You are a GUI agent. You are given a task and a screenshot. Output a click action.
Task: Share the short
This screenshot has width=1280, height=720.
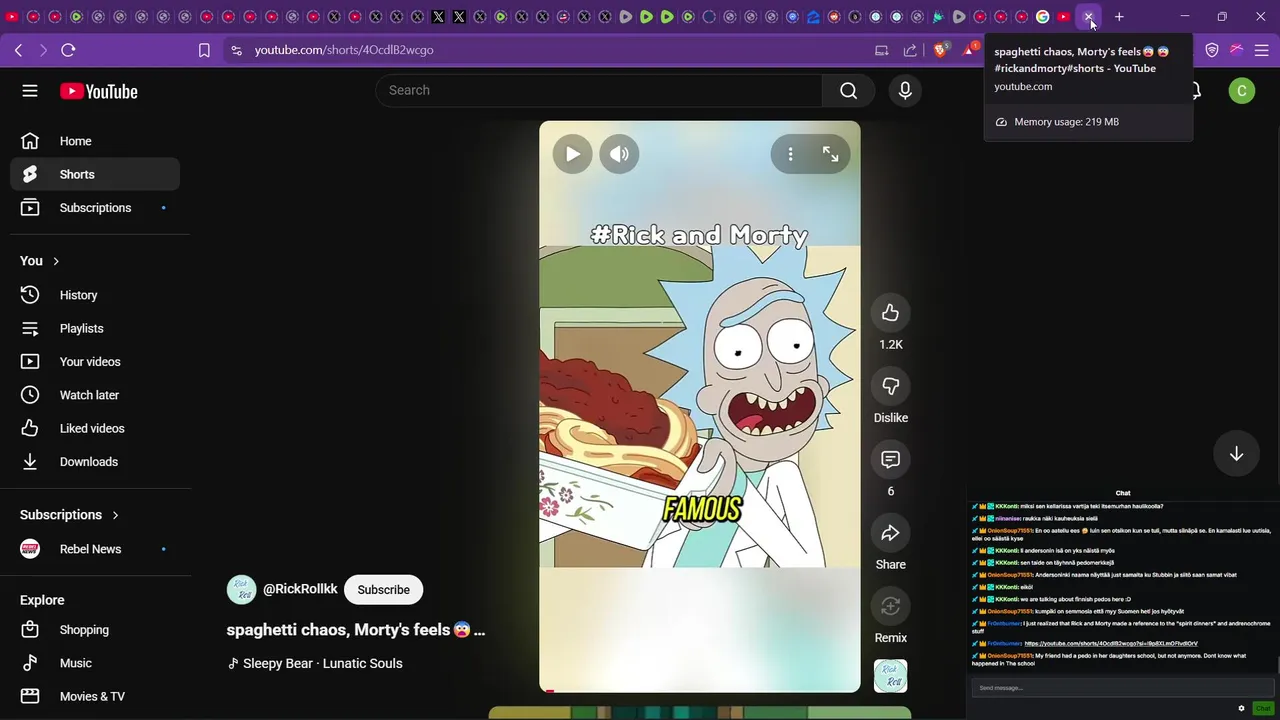pyautogui.click(x=890, y=533)
